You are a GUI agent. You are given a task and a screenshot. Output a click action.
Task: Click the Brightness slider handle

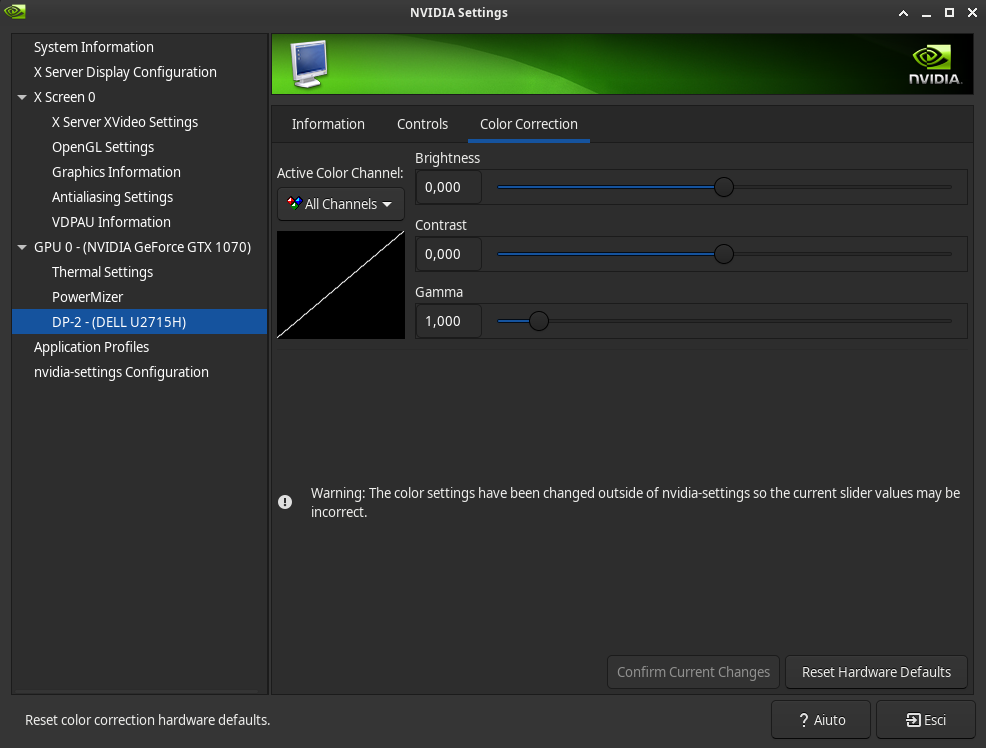pos(724,187)
